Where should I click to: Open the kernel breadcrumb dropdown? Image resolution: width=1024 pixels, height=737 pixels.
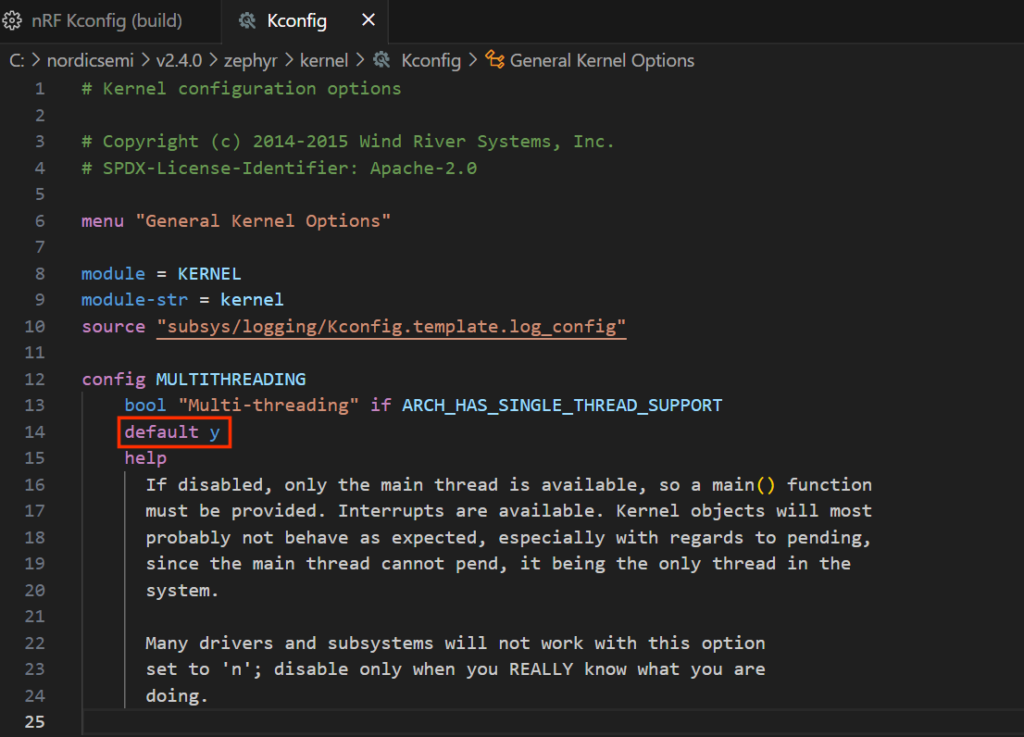click(324, 60)
